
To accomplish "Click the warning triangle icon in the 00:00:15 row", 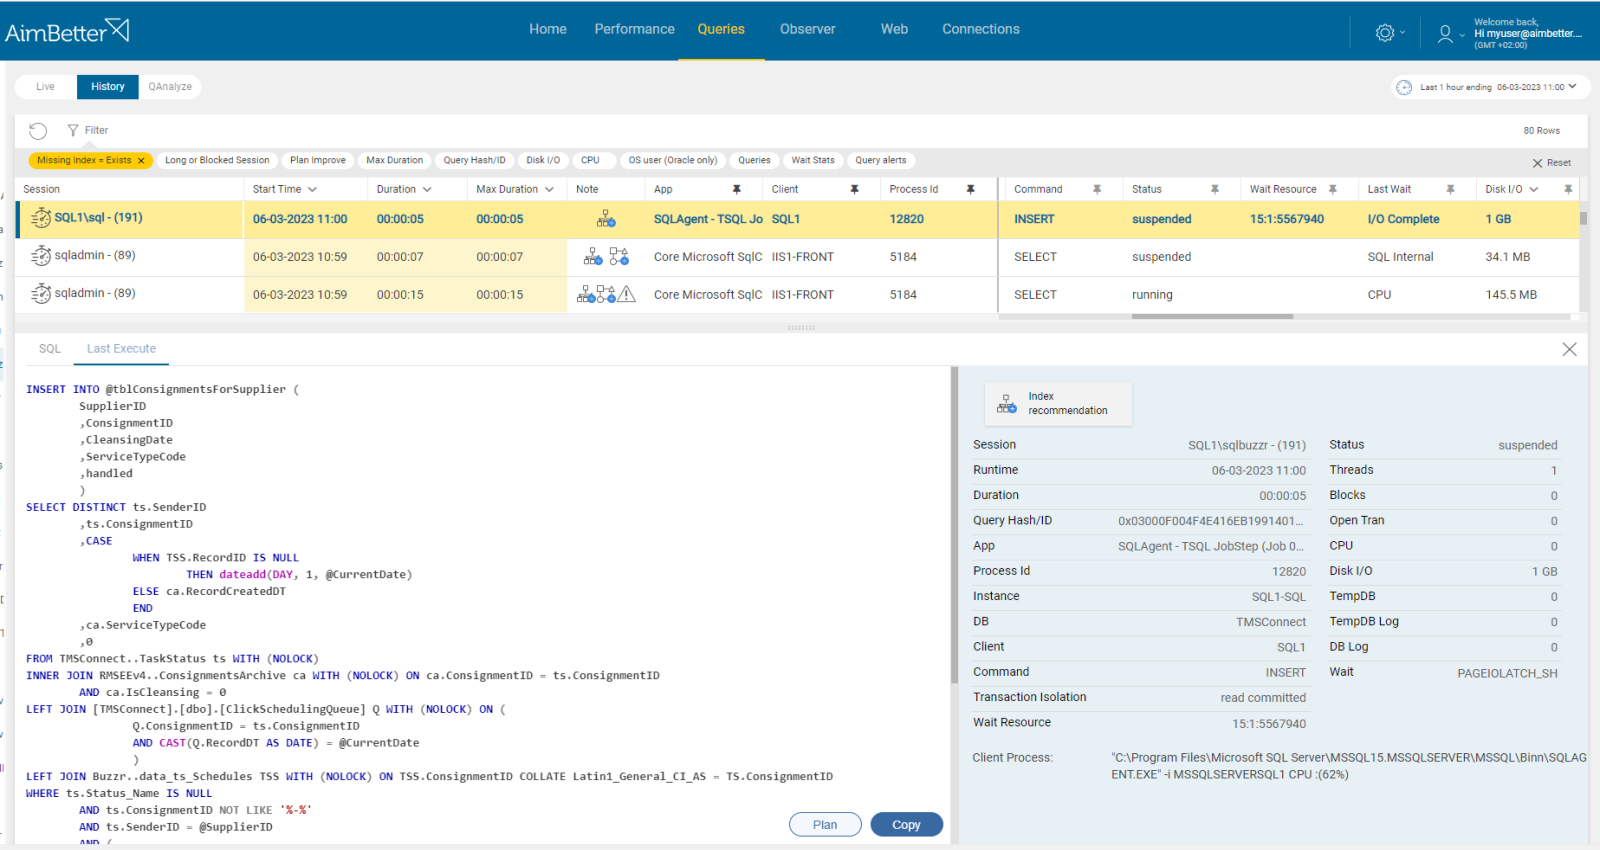I will point(627,295).
